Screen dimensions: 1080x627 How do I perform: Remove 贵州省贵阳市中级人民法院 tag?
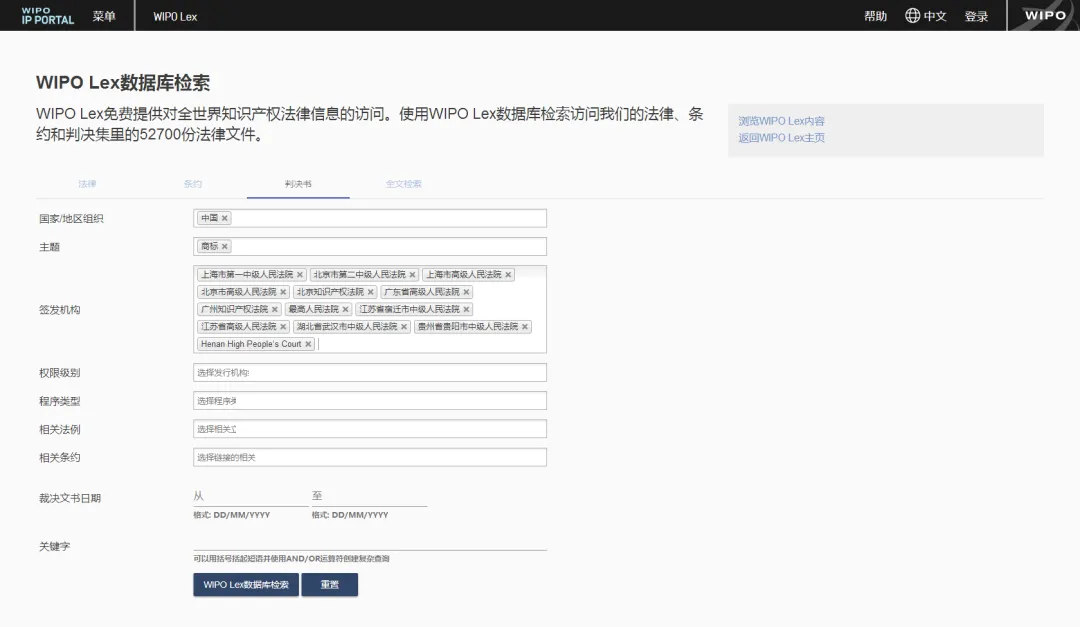[x=525, y=327]
